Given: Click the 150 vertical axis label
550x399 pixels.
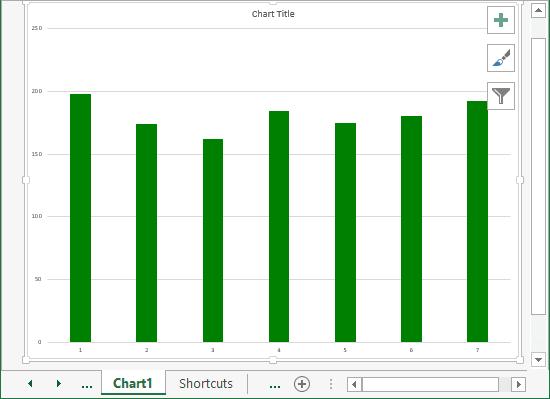Looking at the screenshot, I should [37, 154].
